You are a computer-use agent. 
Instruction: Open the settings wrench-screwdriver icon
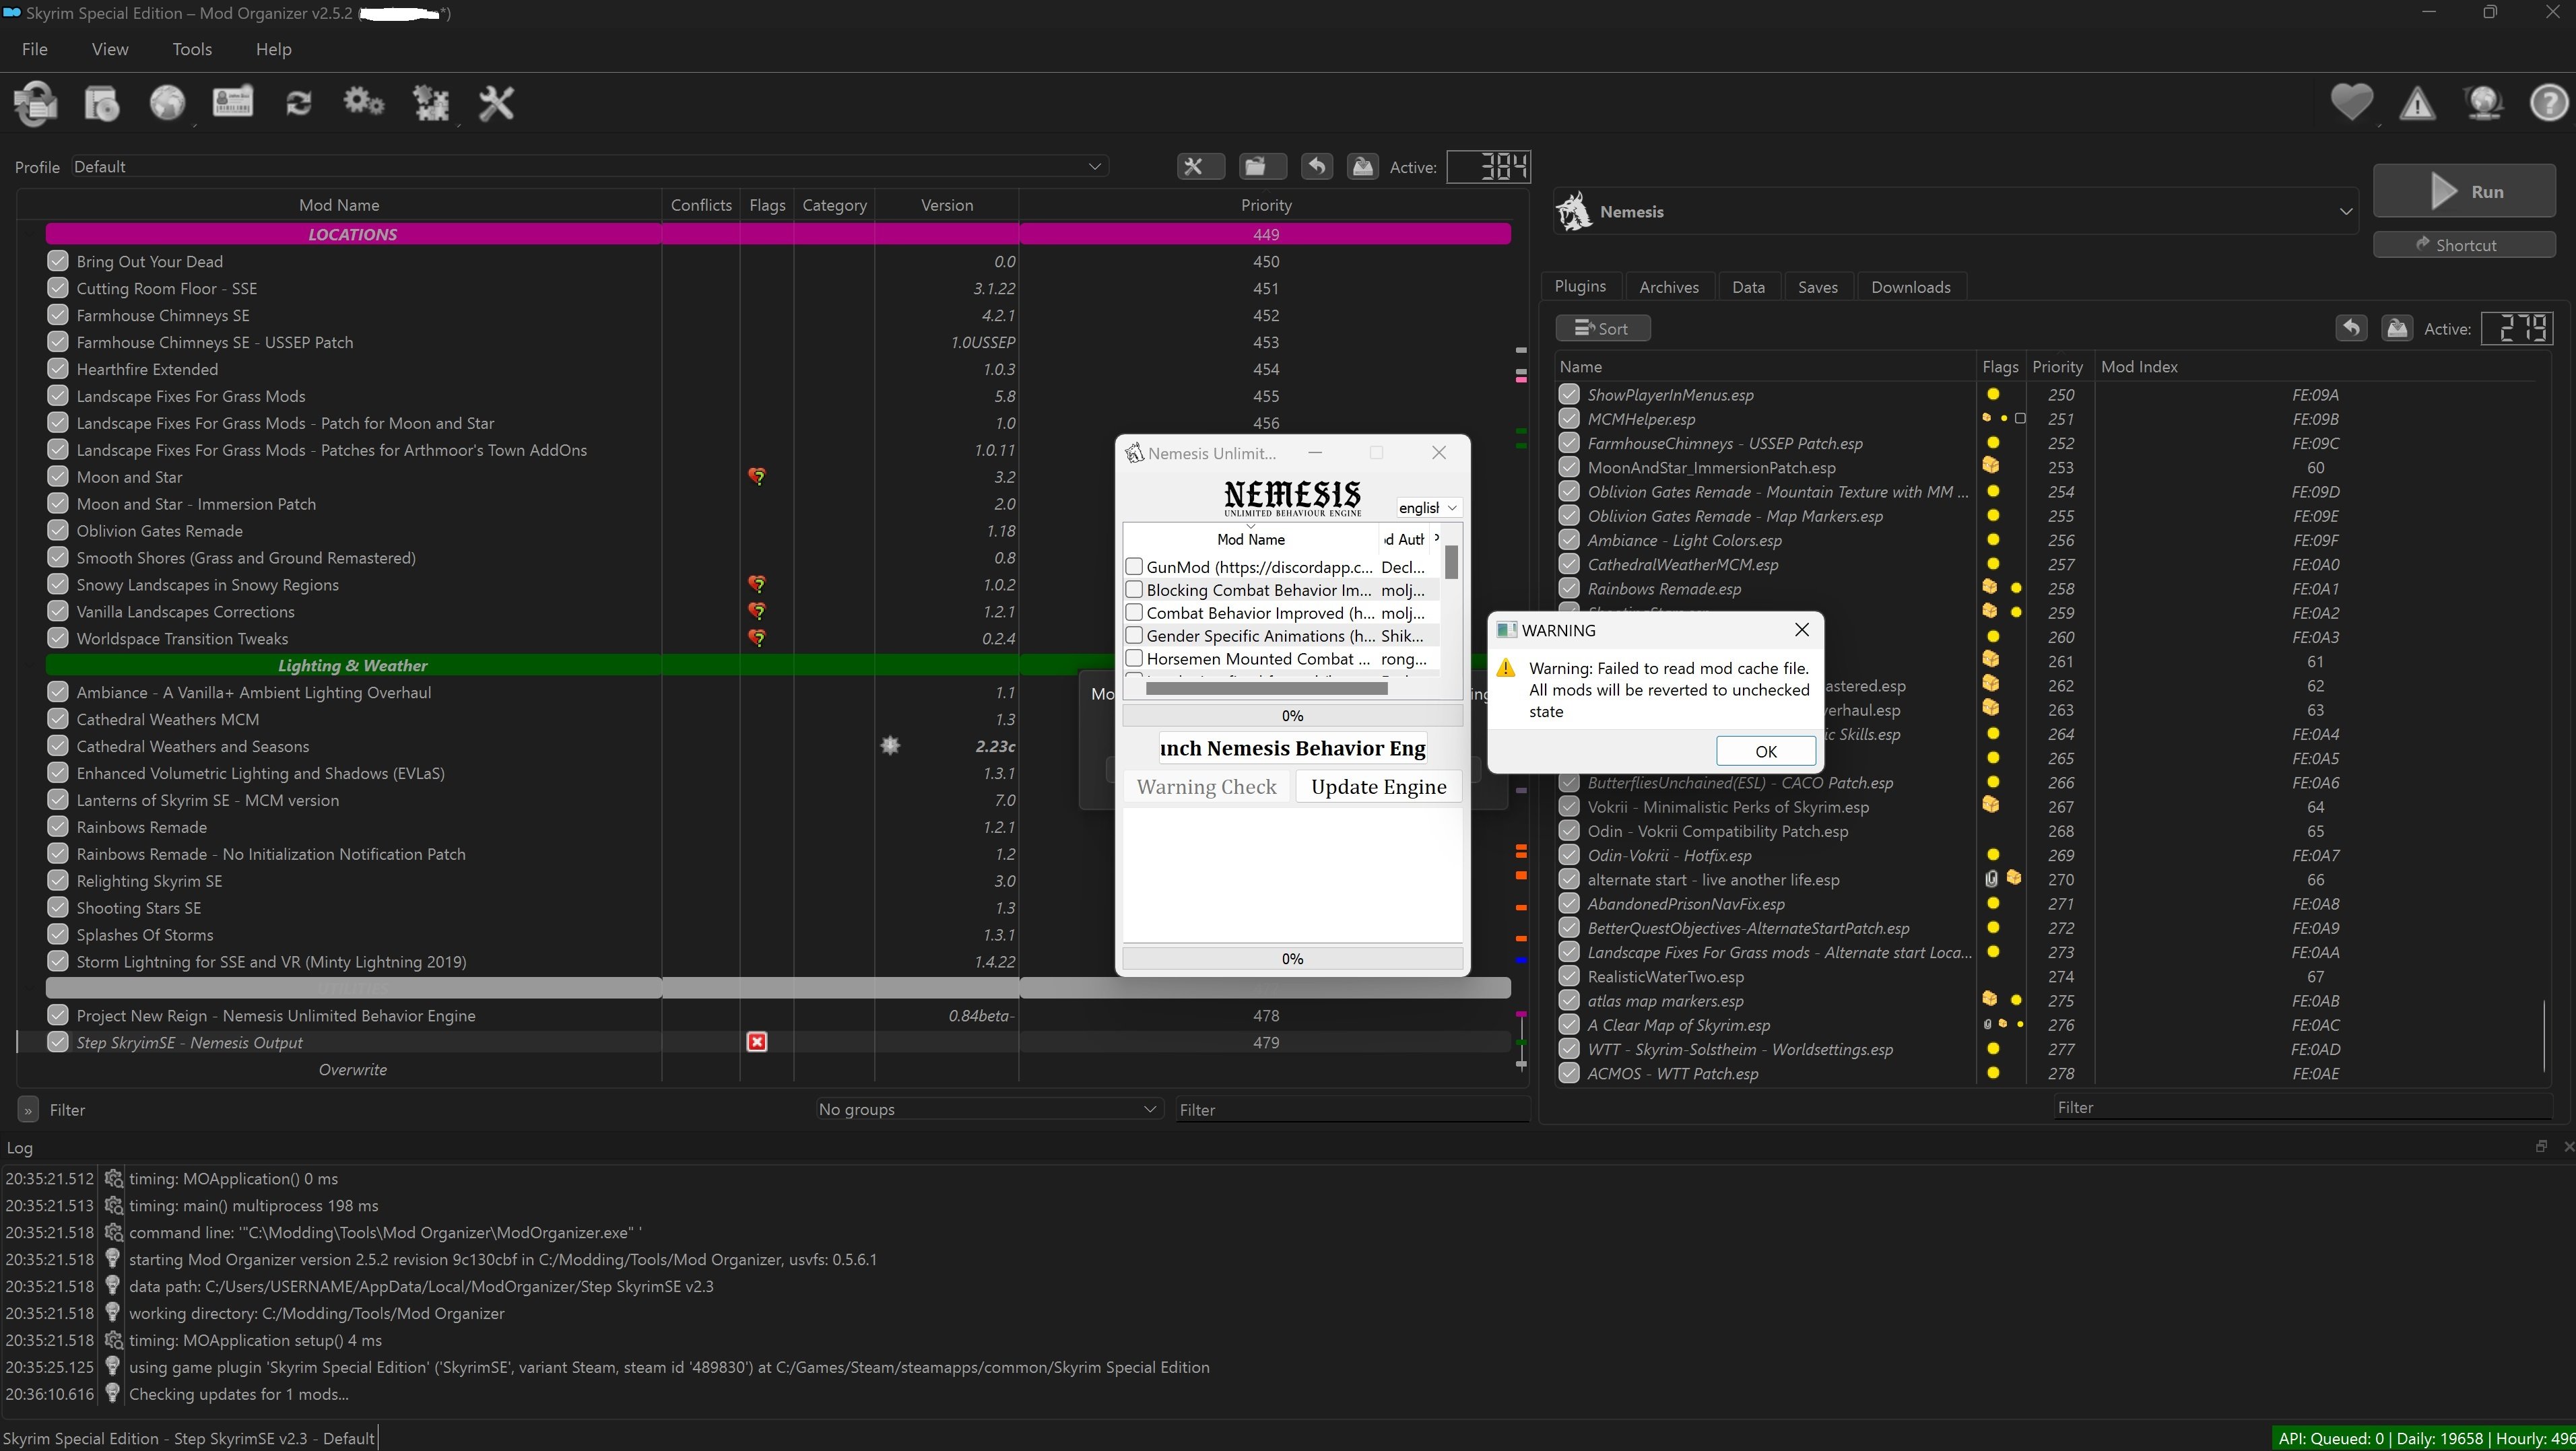(x=496, y=103)
